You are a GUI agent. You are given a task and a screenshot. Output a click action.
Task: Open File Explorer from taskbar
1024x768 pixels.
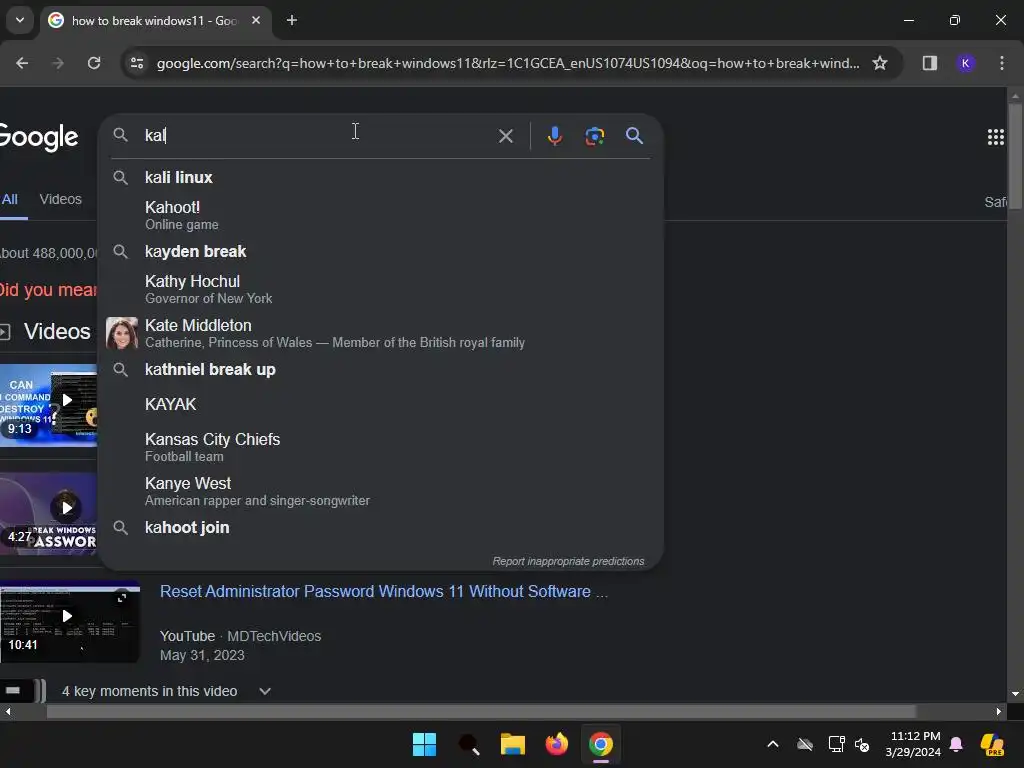(x=513, y=744)
